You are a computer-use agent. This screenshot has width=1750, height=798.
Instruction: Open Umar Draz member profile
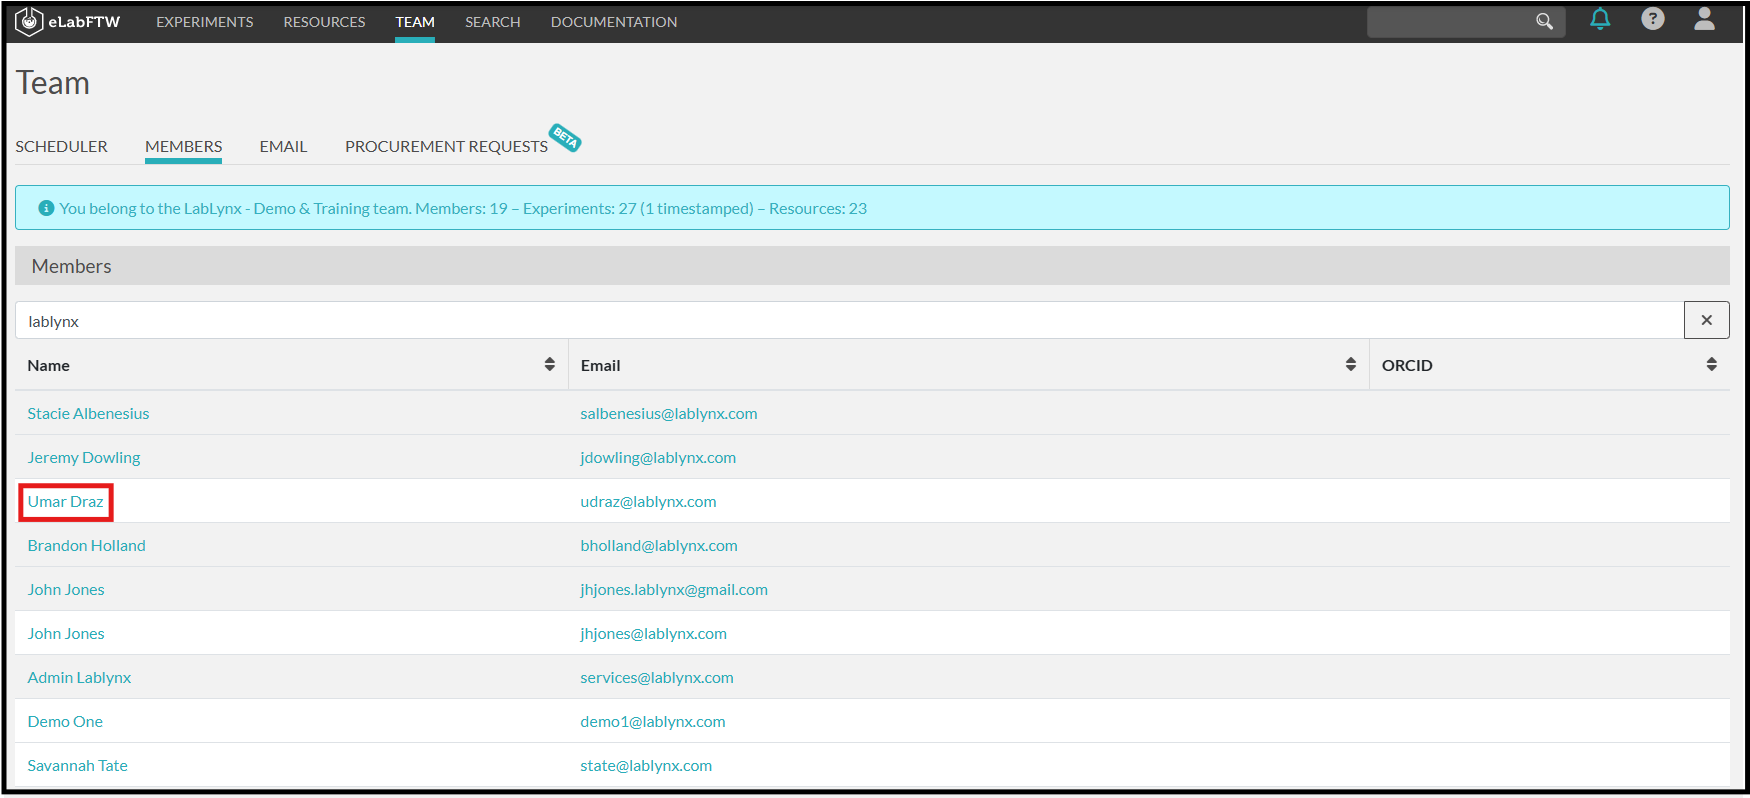[x=66, y=502]
